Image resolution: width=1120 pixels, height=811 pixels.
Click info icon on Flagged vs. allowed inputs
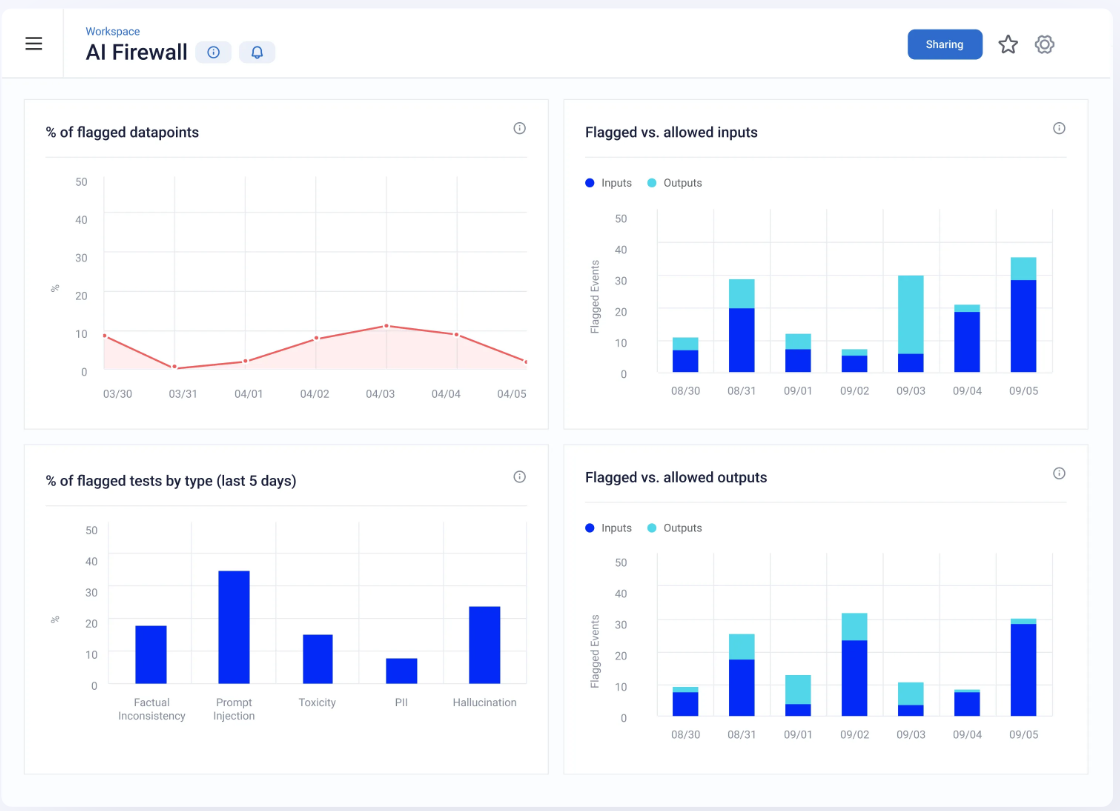tap(1059, 128)
